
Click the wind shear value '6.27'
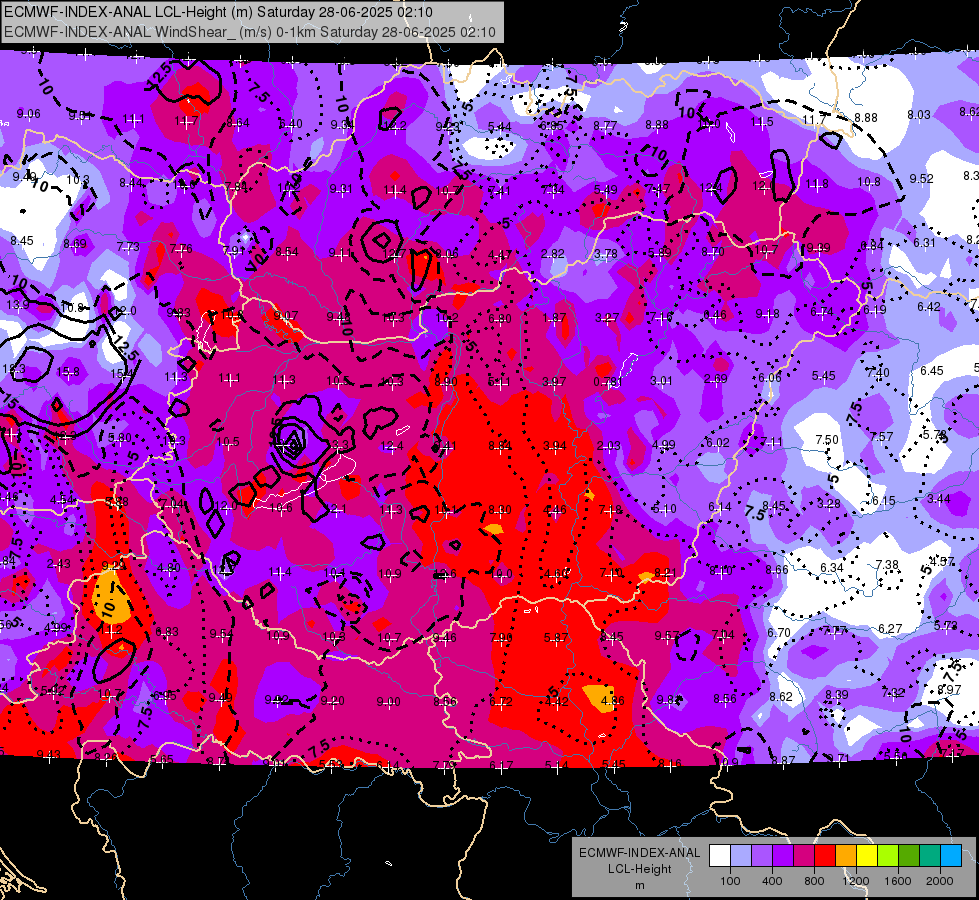pyautogui.click(x=890, y=628)
